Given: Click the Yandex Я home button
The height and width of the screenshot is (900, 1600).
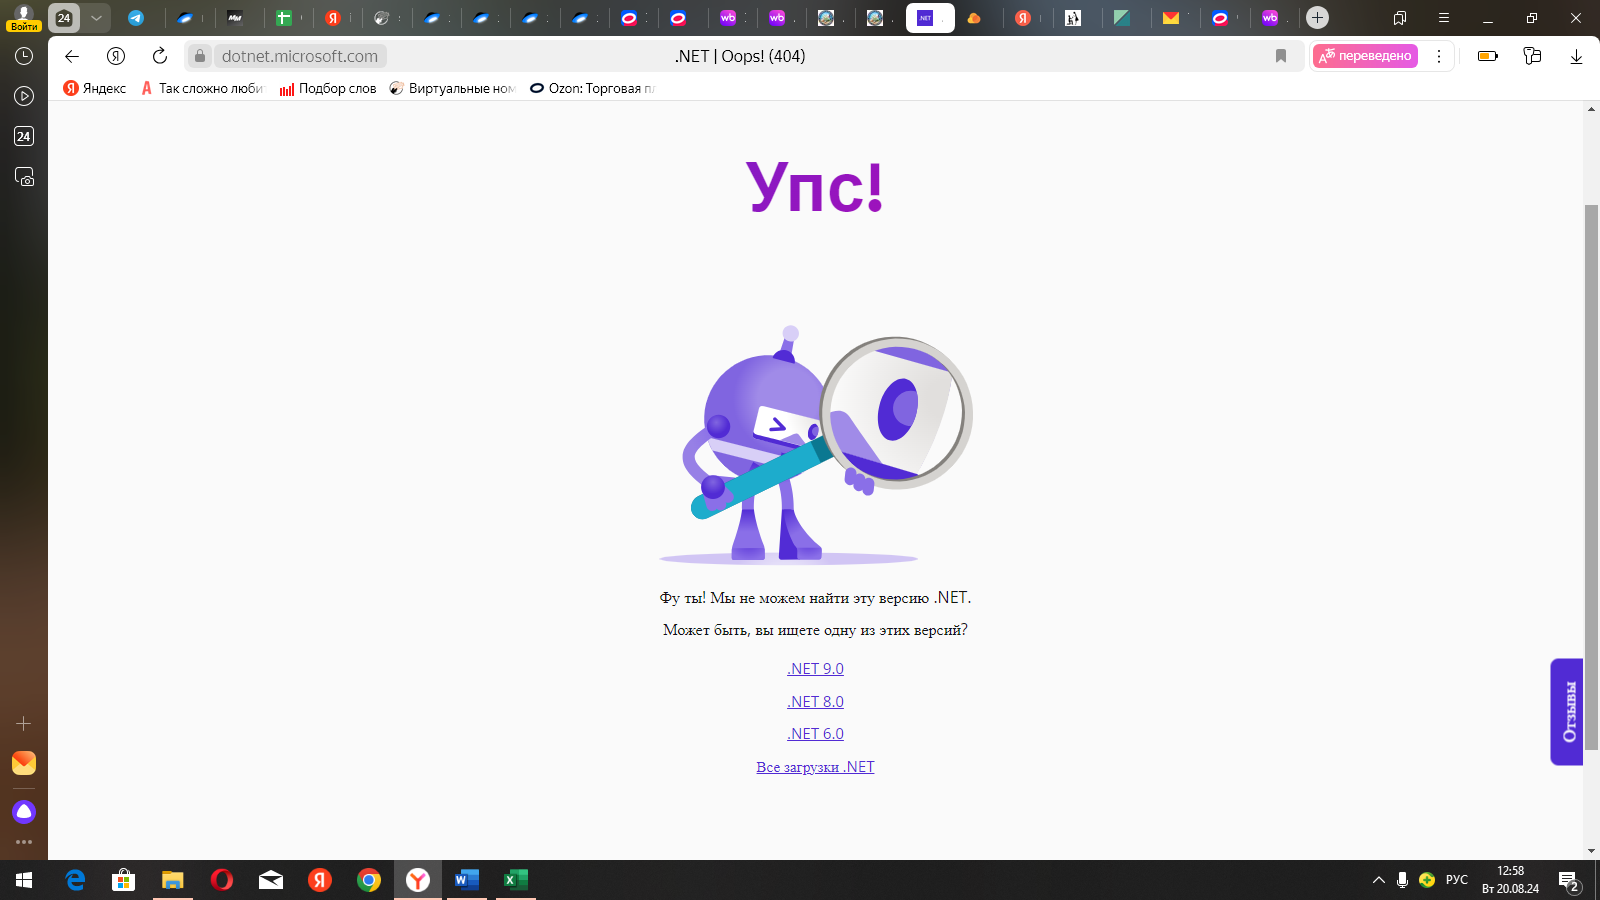Looking at the screenshot, I should tap(116, 56).
